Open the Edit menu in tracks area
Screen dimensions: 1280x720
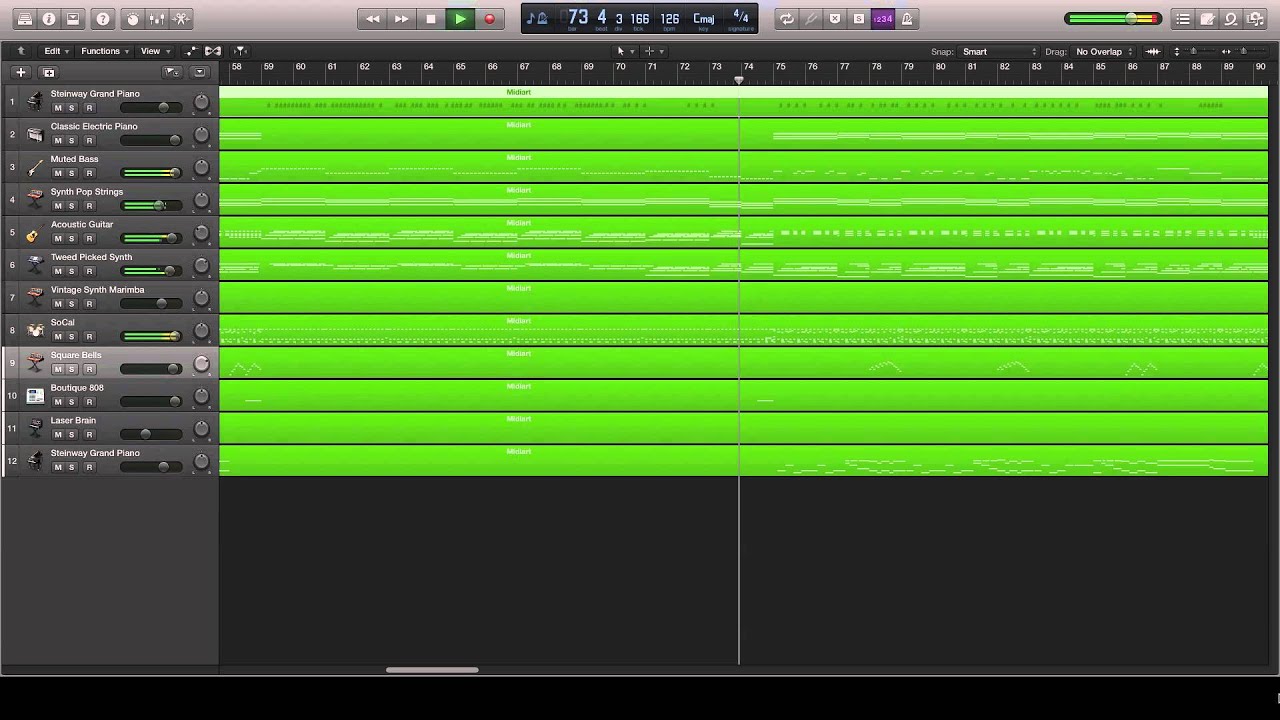coord(56,51)
